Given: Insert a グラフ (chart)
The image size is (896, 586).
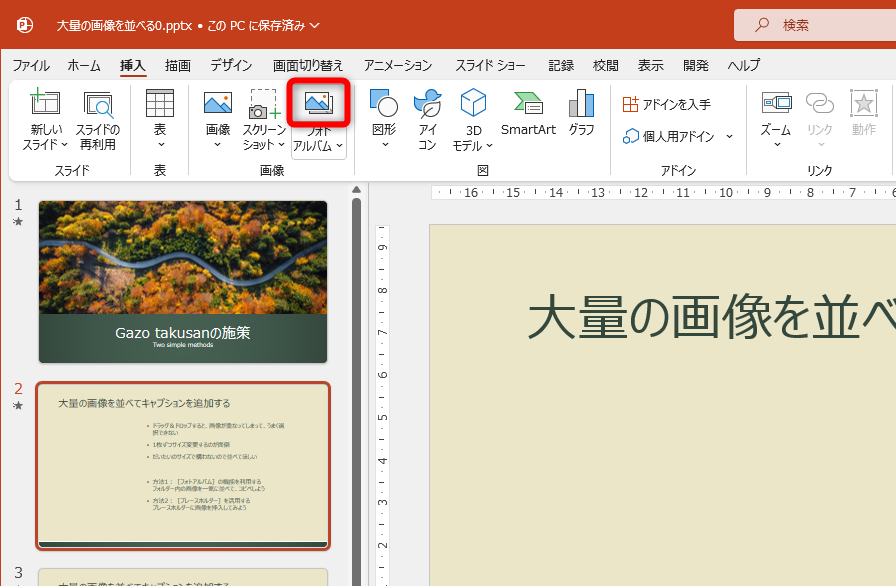Looking at the screenshot, I should point(580,115).
